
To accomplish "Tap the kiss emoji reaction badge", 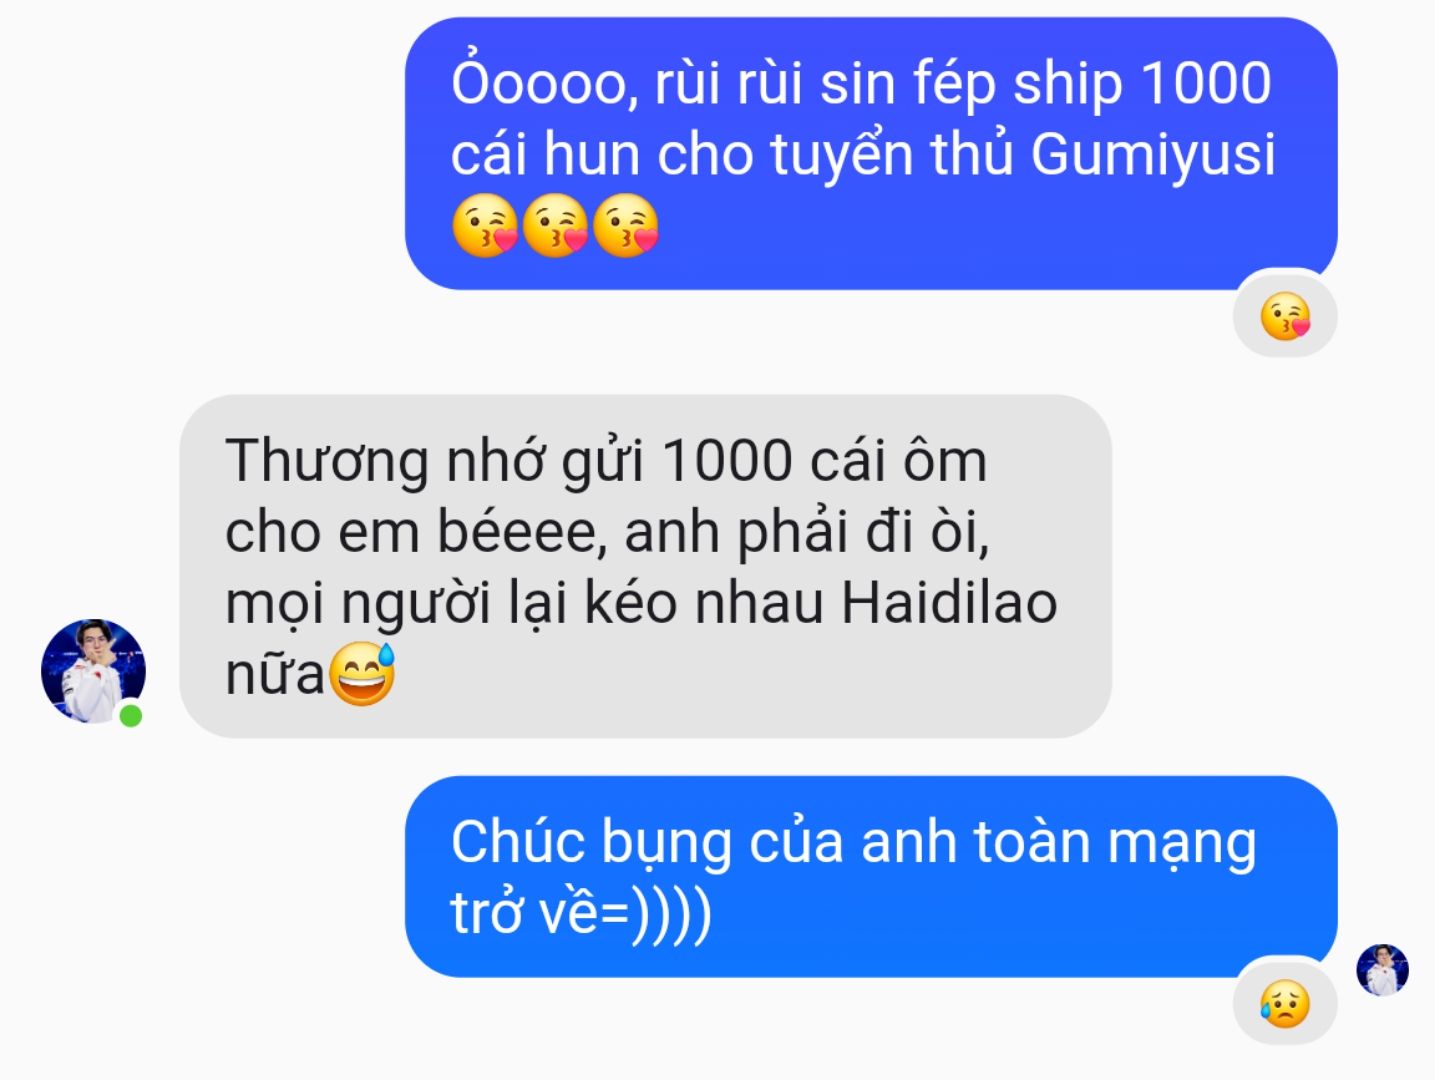I will (1285, 317).
